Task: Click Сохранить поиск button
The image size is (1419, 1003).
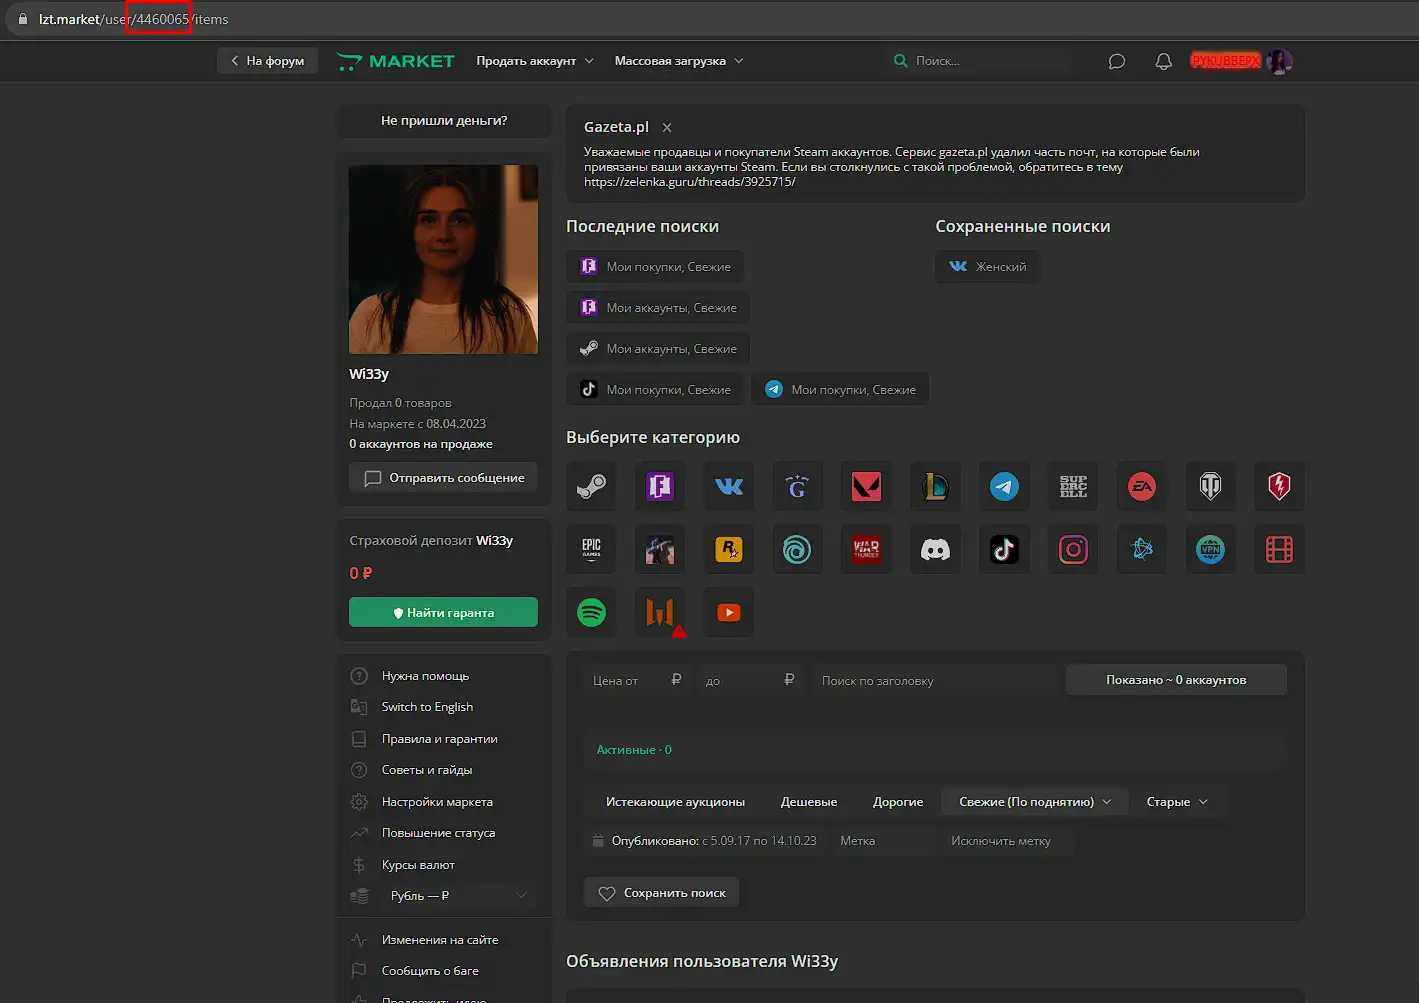Action: (x=662, y=893)
